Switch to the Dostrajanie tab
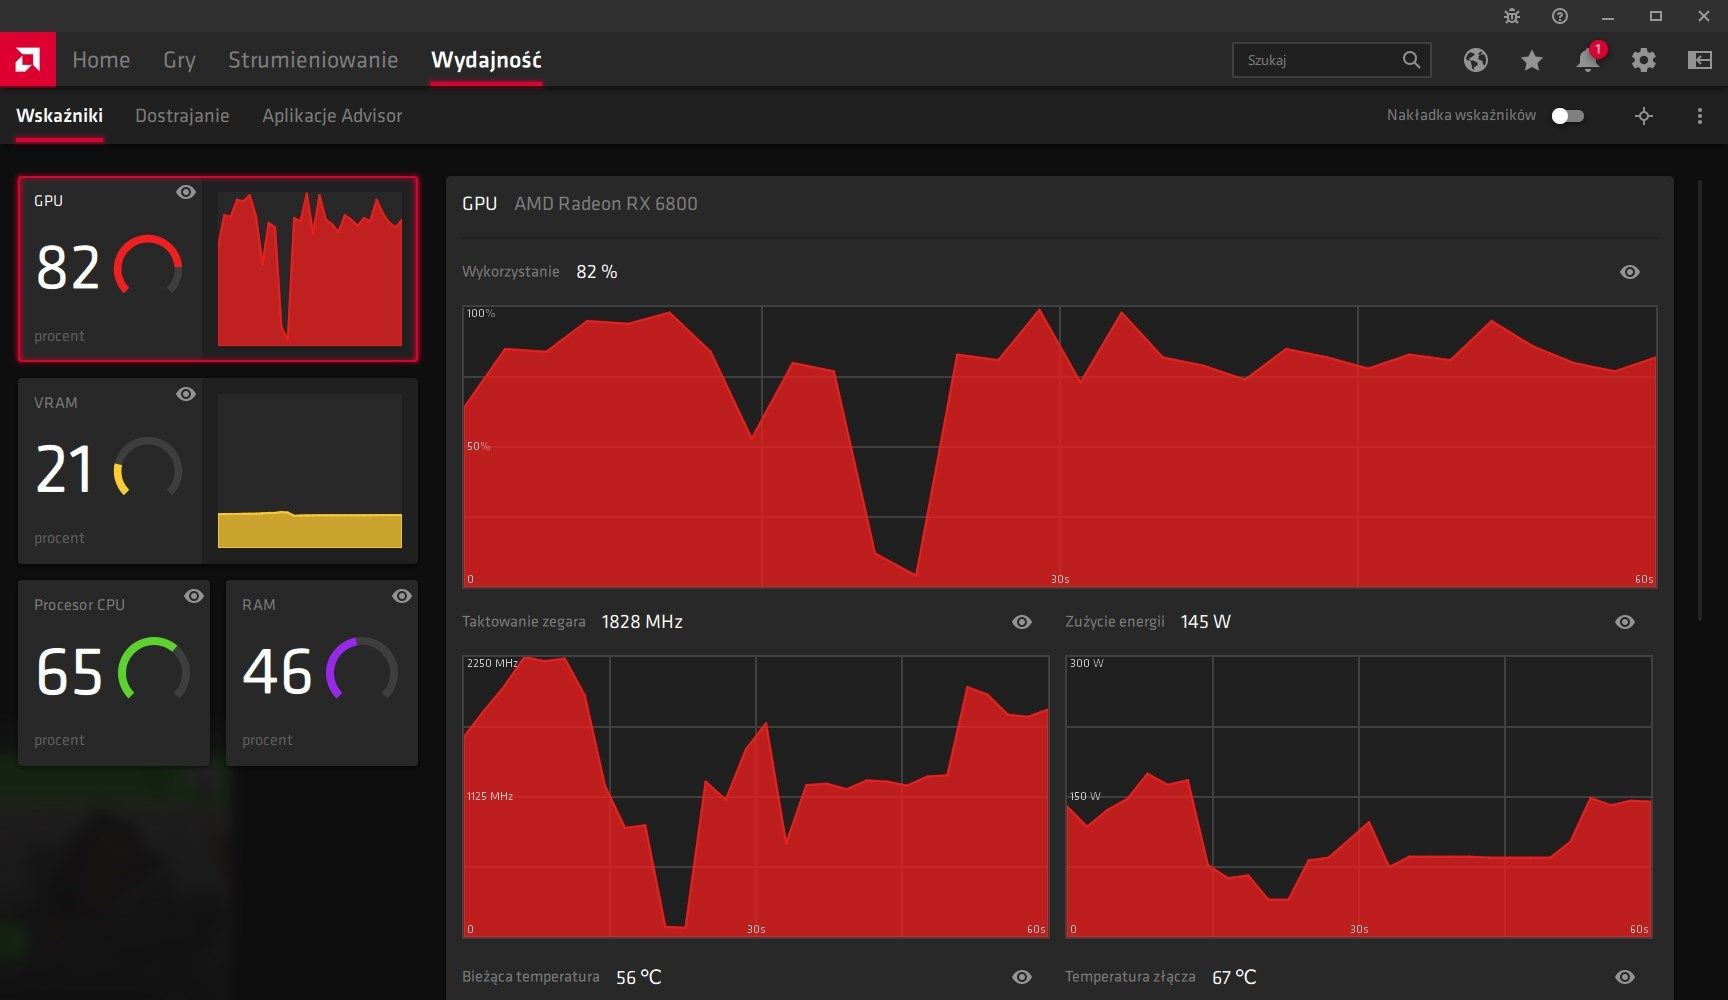The width and height of the screenshot is (1728, 1000). click(x=182, y=116)
